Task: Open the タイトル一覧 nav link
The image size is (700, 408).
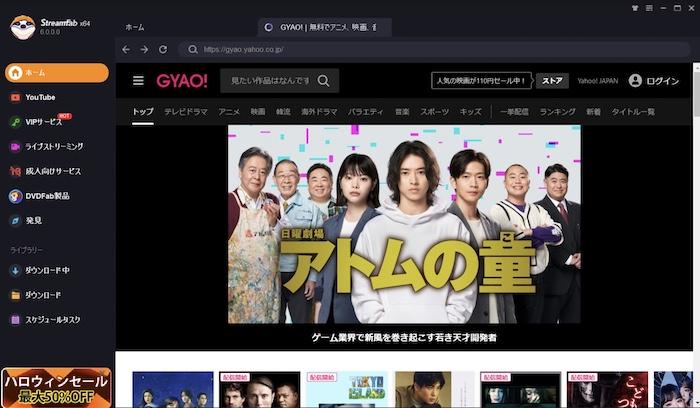Action: [x=633, y=112]
